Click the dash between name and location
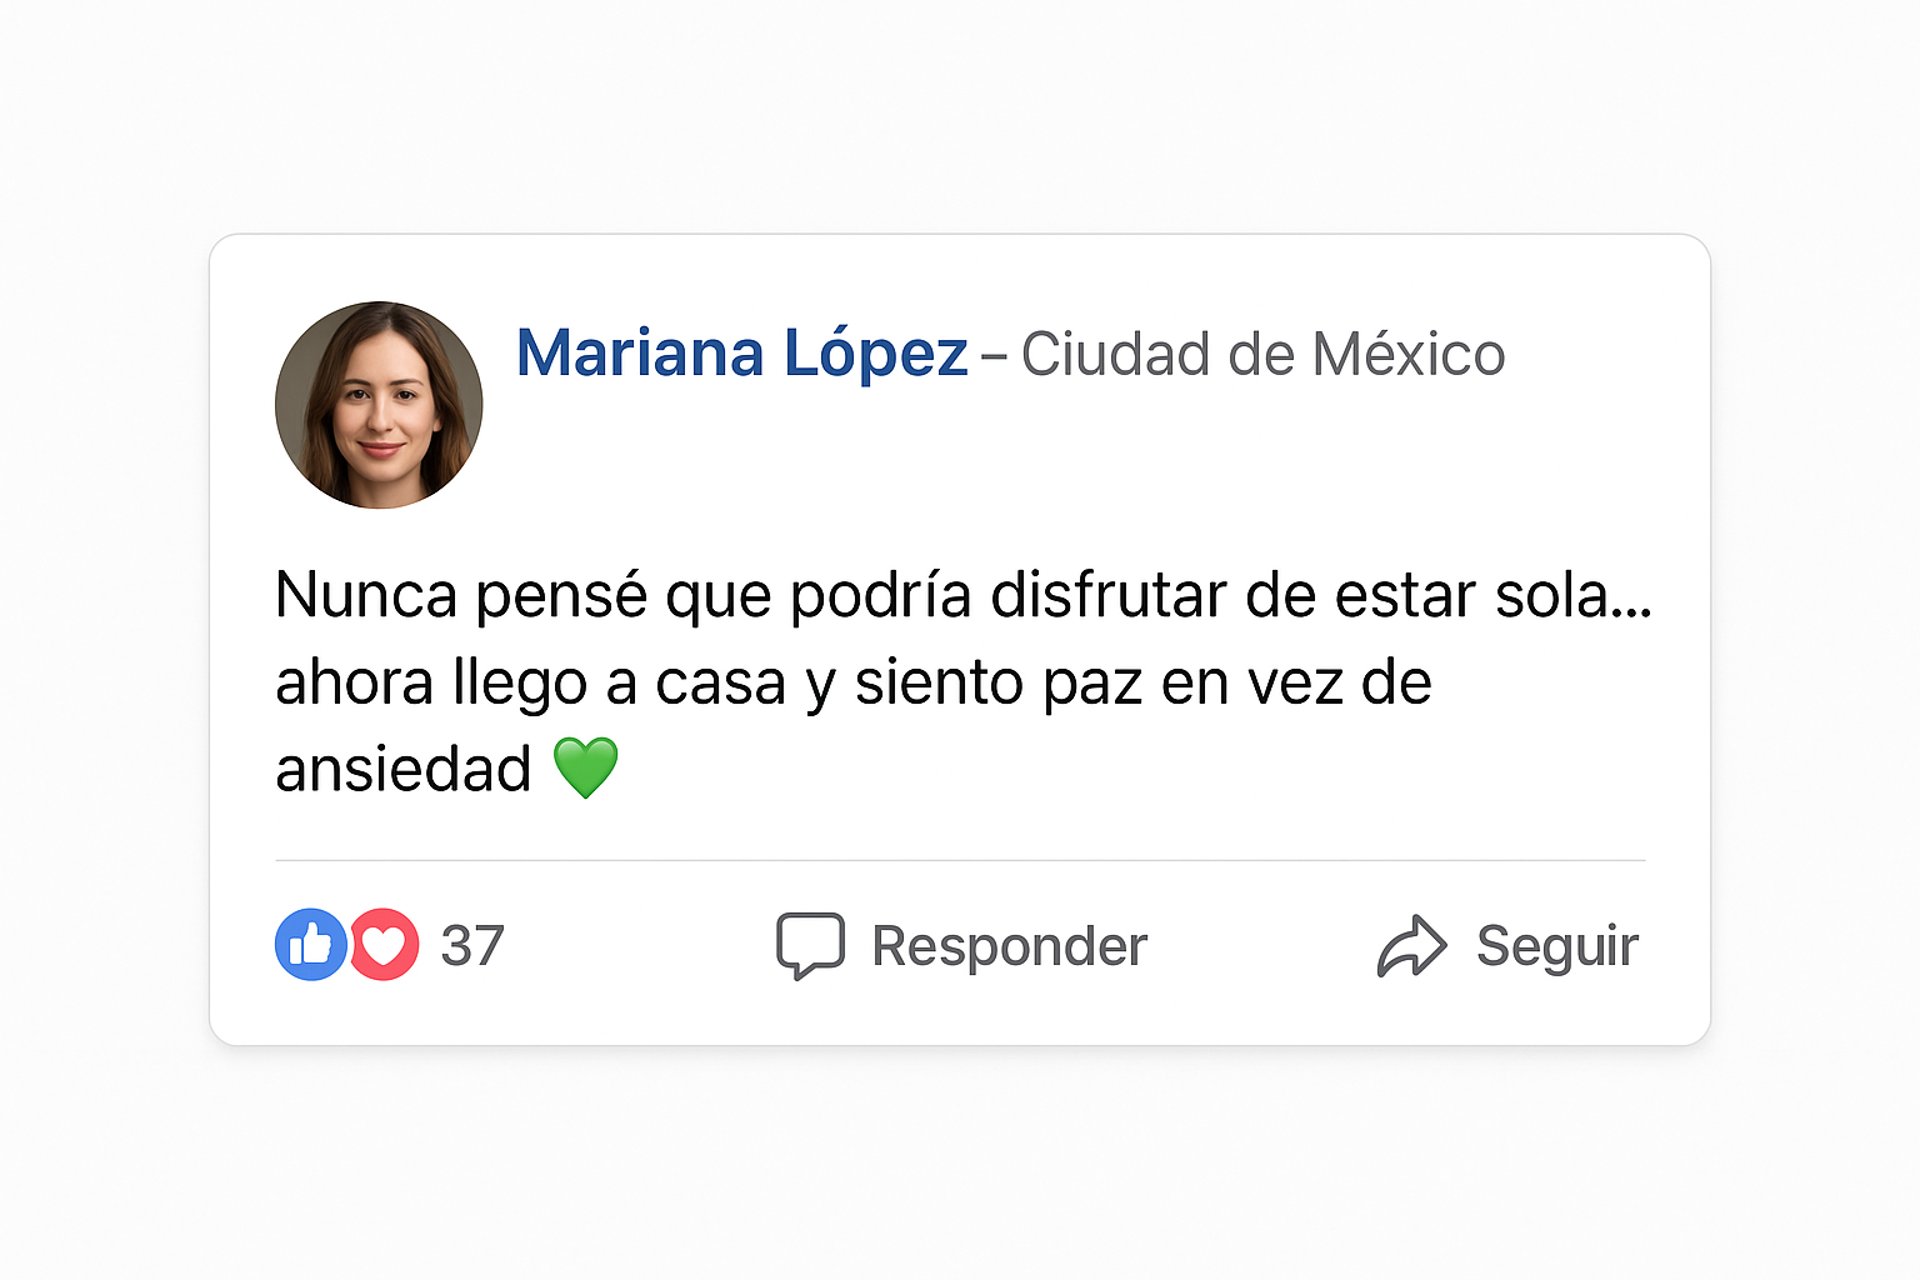Viewport: 1920px width, 1280px height. tap(994, 354)
